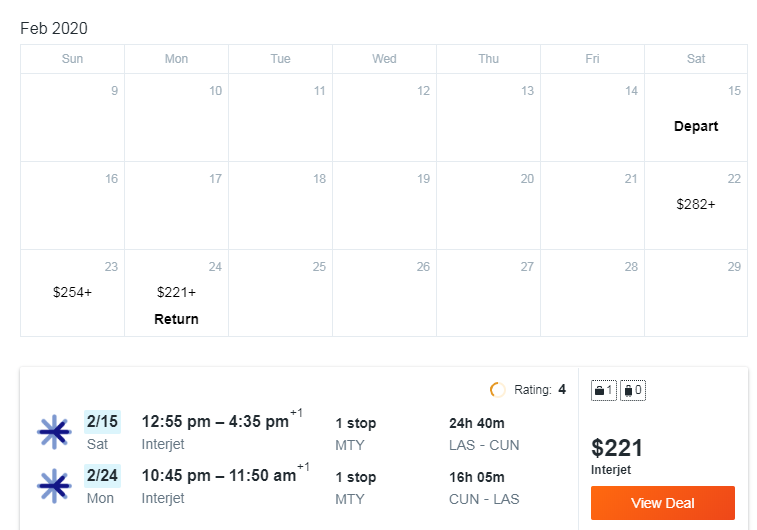The height and width of the screenshot is (530, 757).
Task: Select February 24 return date cell
Action: point(176,293)
